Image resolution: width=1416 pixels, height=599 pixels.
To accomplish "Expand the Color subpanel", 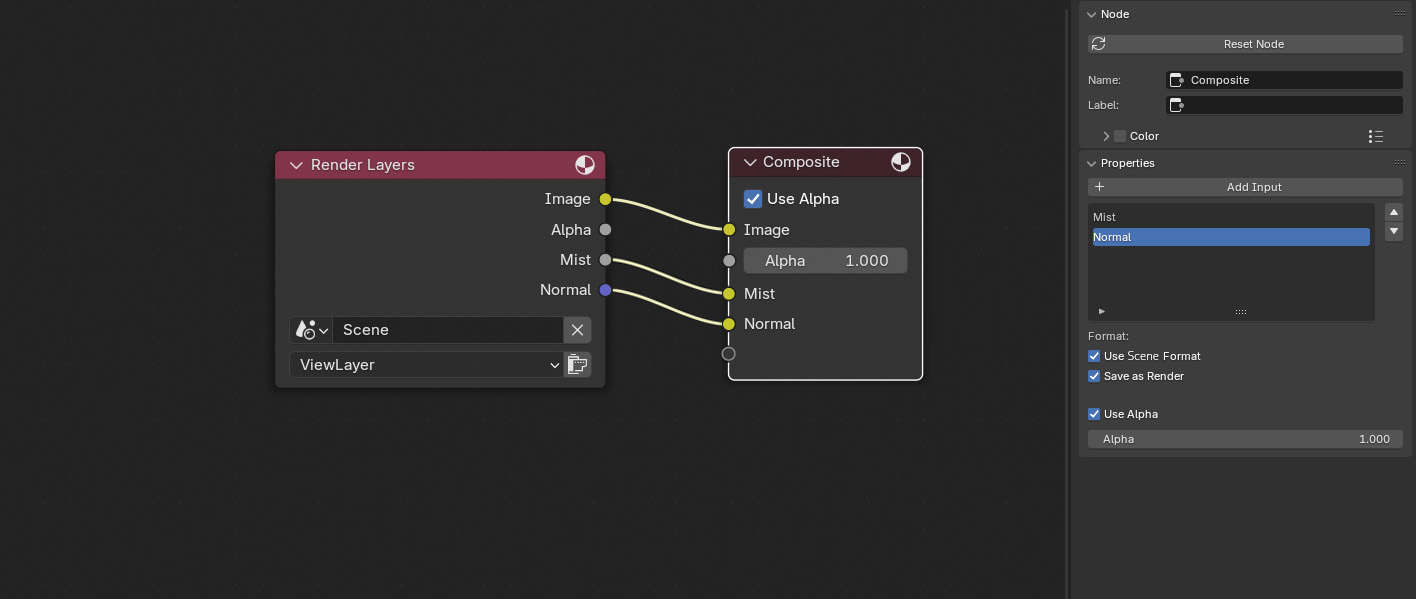I will [1106, 136].
